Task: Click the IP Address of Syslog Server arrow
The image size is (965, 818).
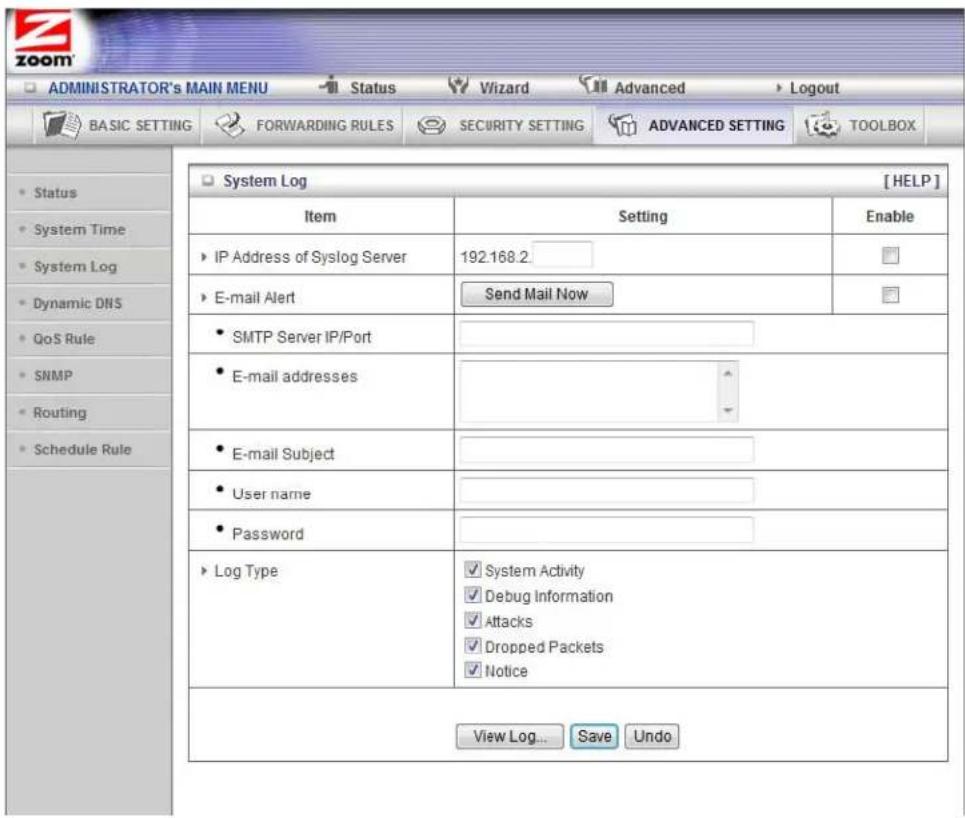Action: click(x=204, y=257)
